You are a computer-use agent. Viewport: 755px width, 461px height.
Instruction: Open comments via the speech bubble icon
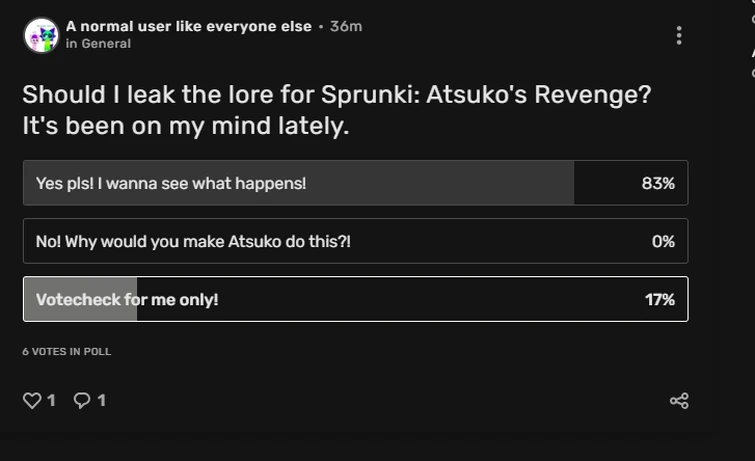82,401
